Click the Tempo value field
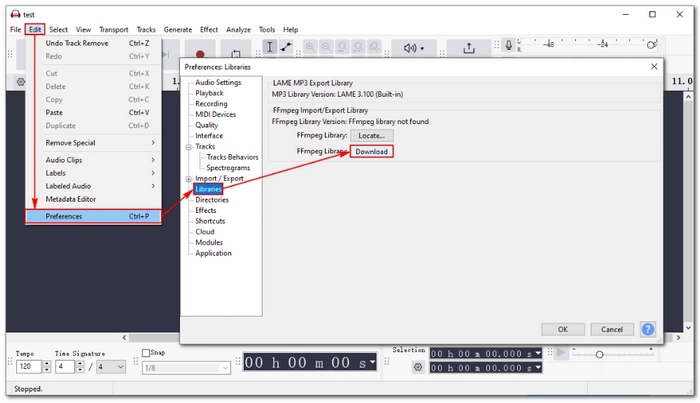The height and width of the screenshot is (403, 700). 29,366
